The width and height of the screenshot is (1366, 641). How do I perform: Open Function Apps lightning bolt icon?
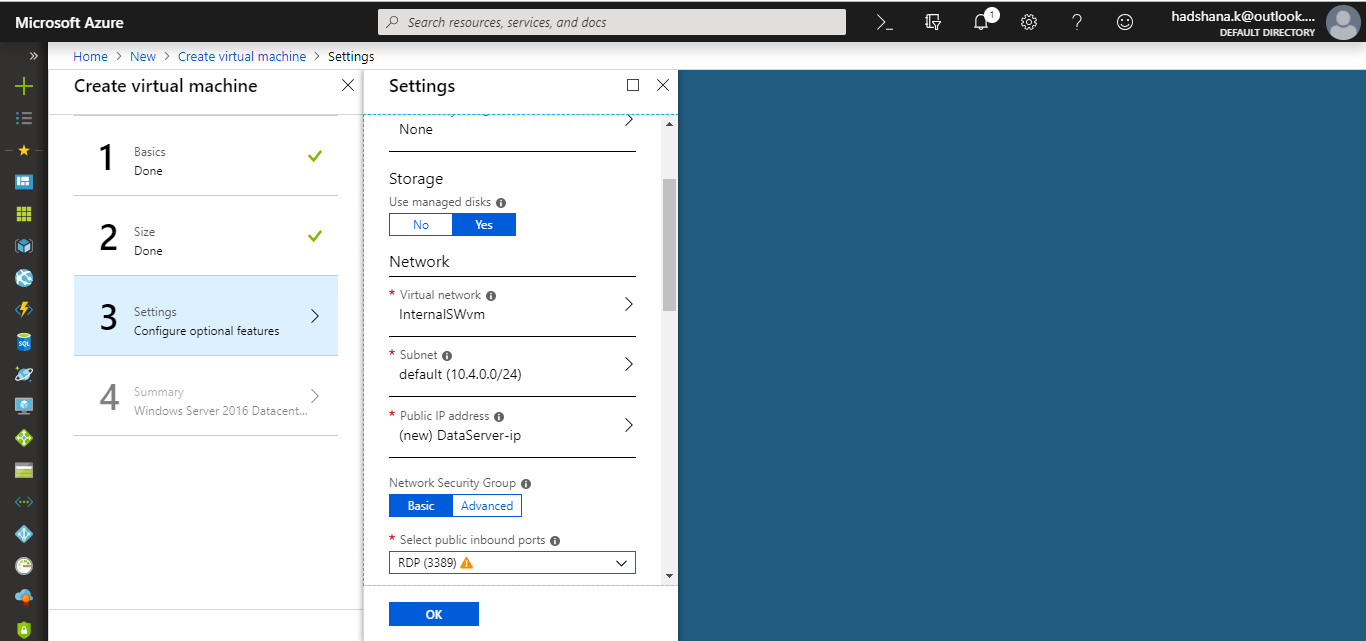[x=24, y=310]
